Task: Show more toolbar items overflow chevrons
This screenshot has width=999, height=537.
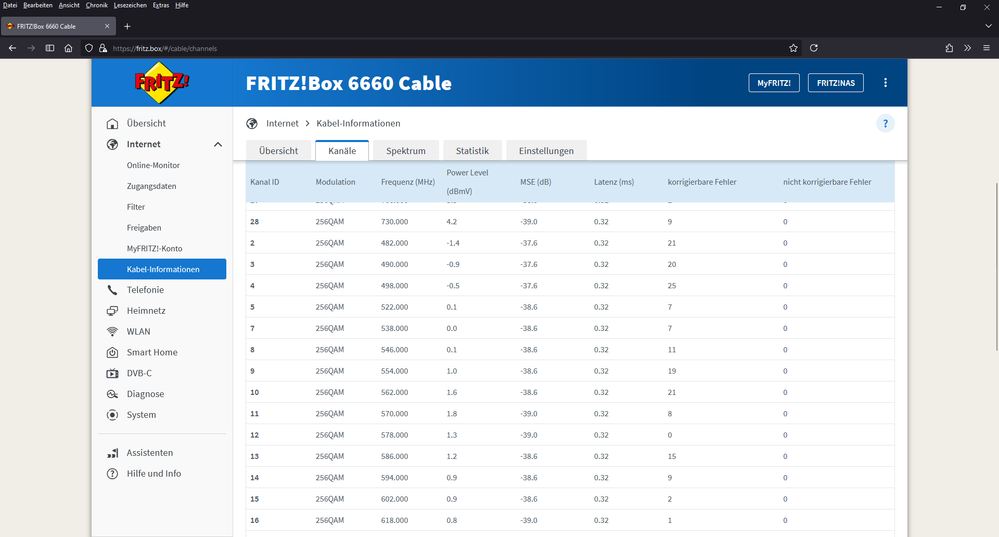Action: tap(968, 48)
